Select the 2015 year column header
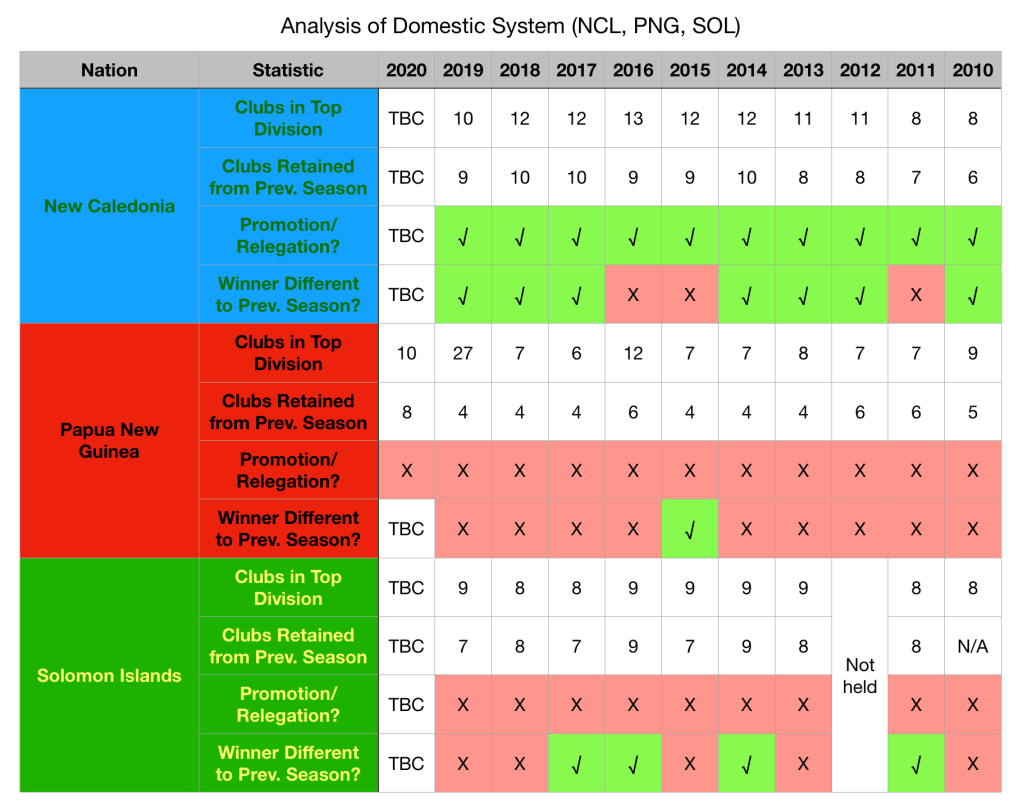 tap(689, 70)
